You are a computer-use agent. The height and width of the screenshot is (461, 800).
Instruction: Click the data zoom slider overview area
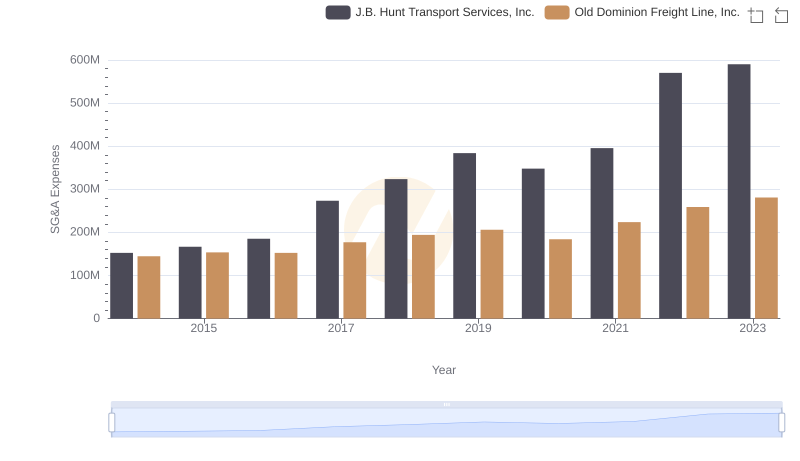pos(446,423)
